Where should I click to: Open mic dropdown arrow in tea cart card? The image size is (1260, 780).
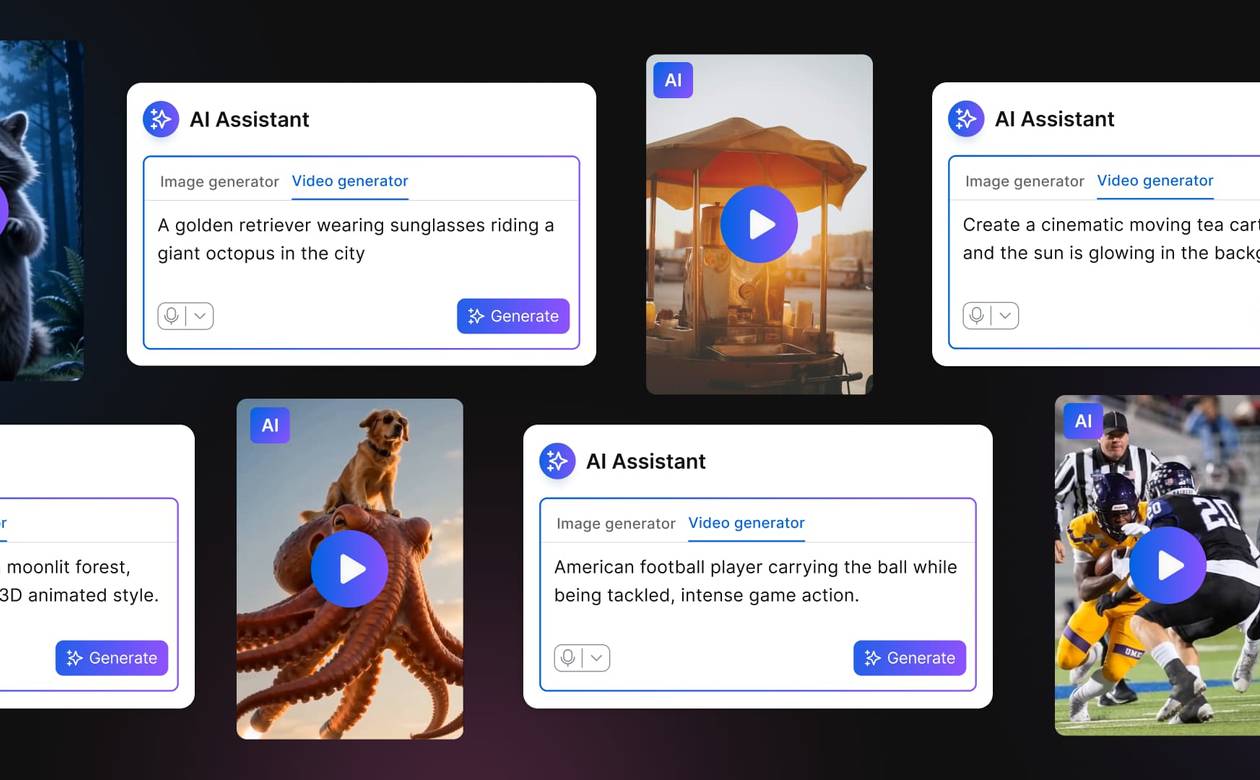(x=1005, y=316)
